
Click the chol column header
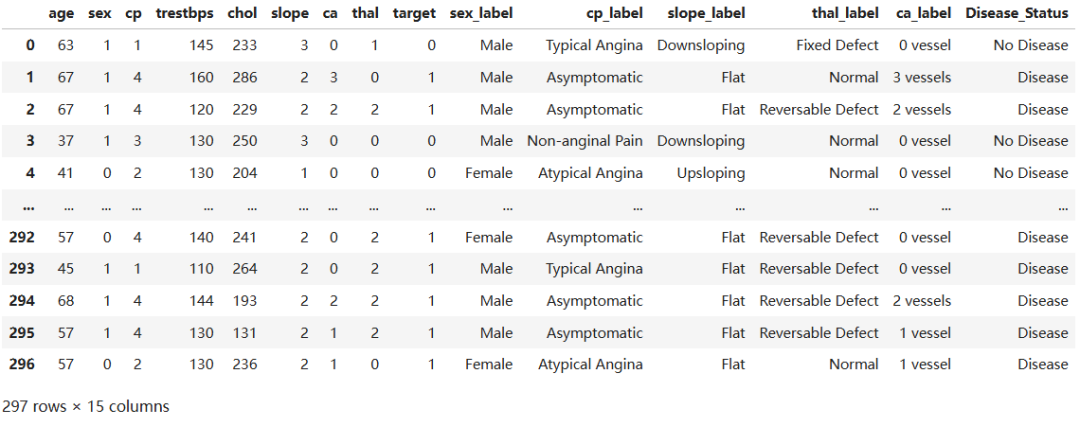(243, 14)
